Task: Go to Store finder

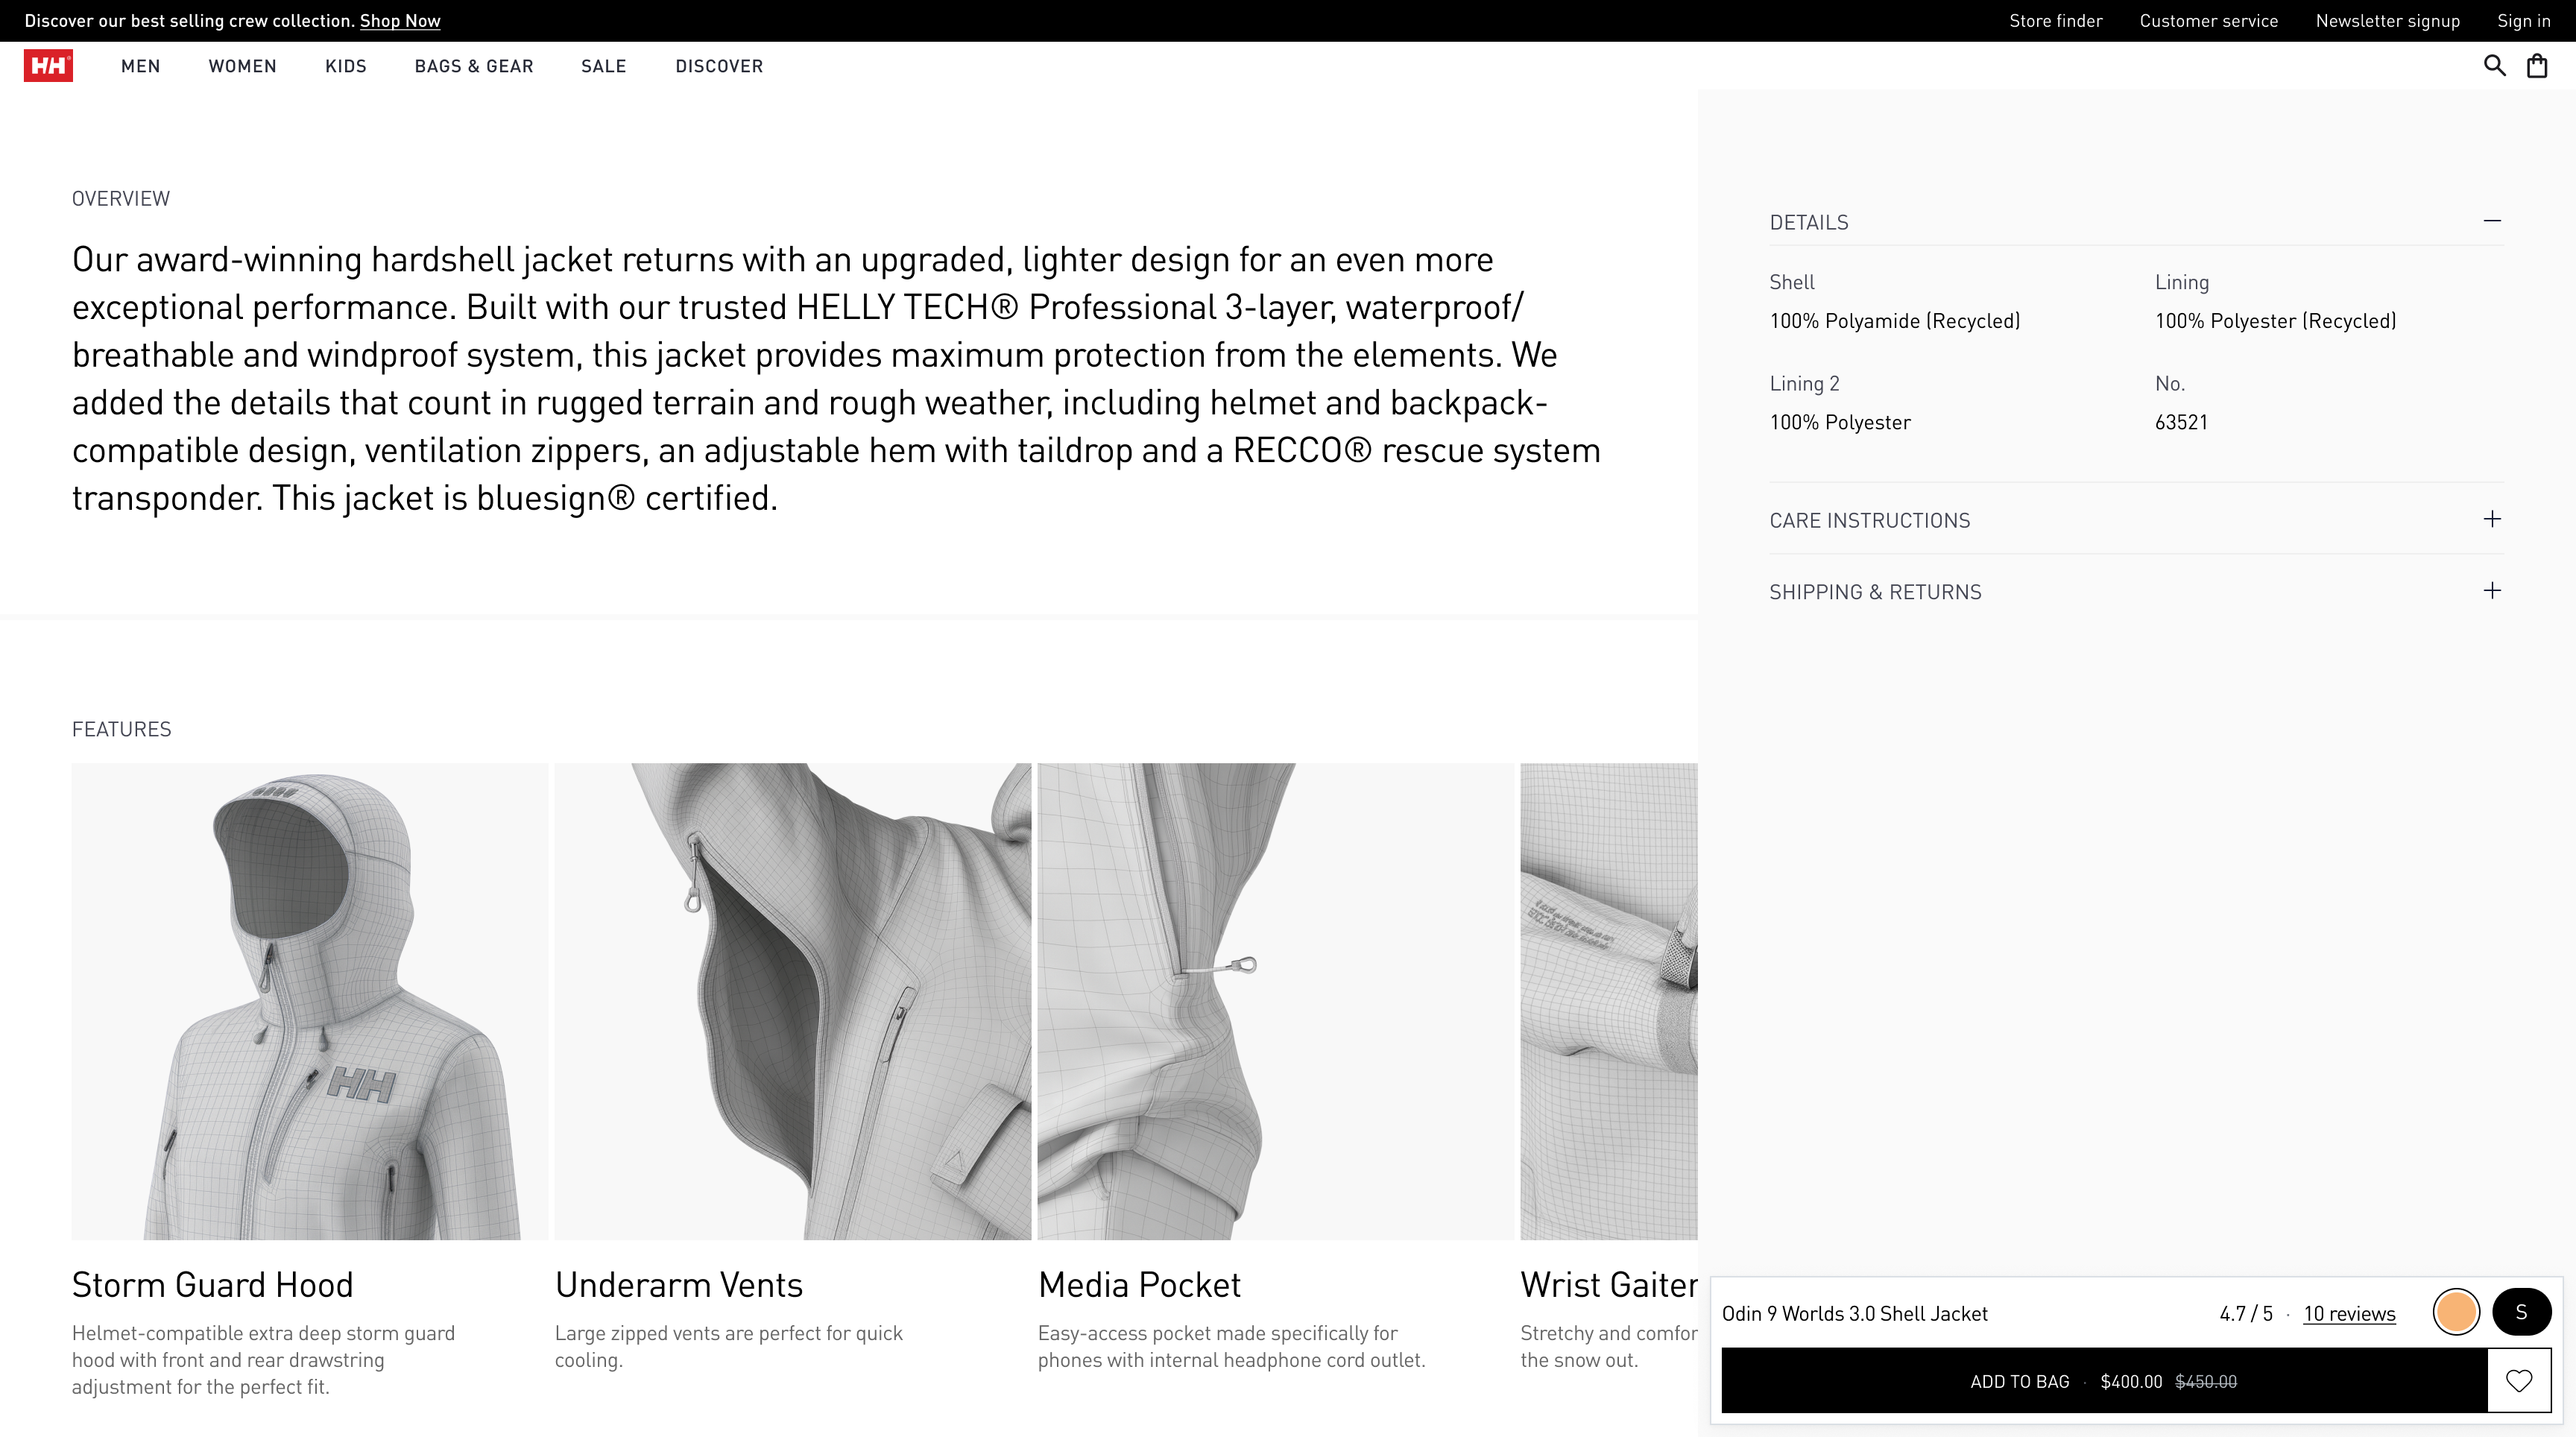Action: (2055, 21)
